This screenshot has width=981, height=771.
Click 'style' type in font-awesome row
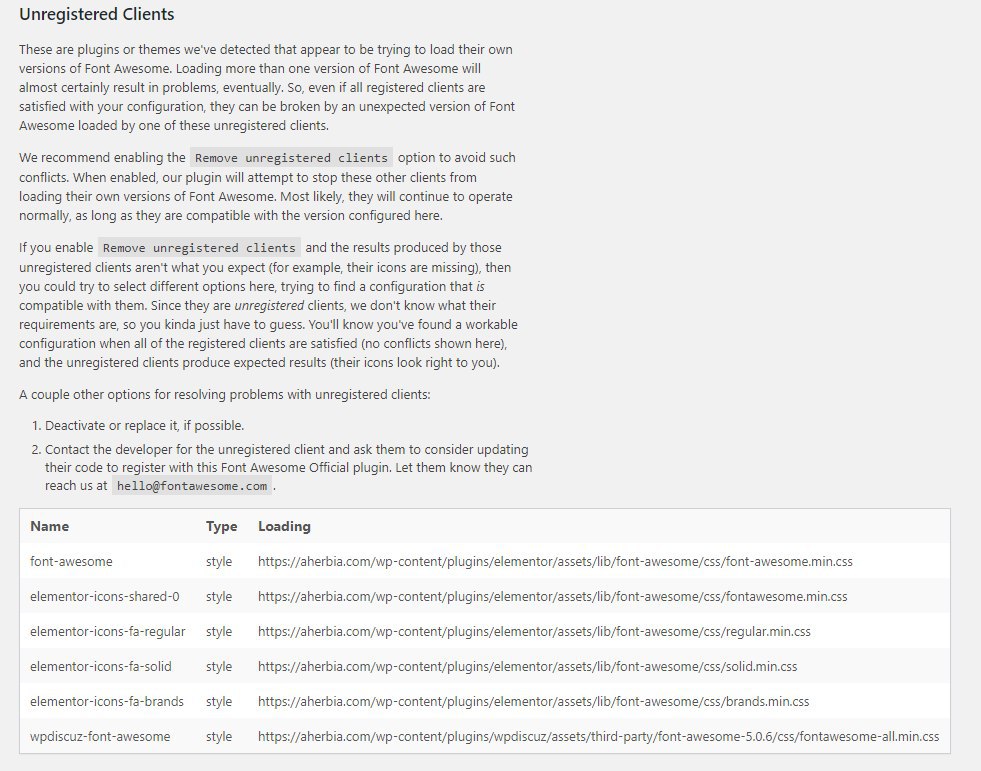click(219, 561)
